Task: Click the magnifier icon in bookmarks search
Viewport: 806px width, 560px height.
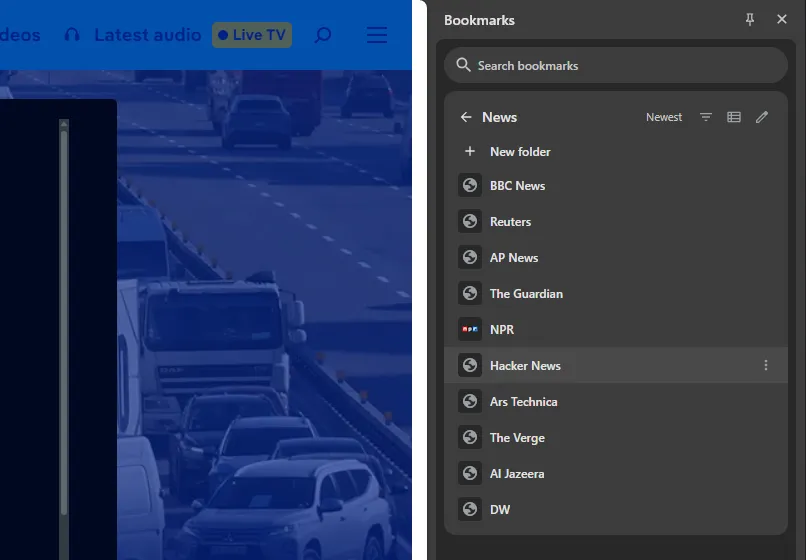Action: point(463,65)
